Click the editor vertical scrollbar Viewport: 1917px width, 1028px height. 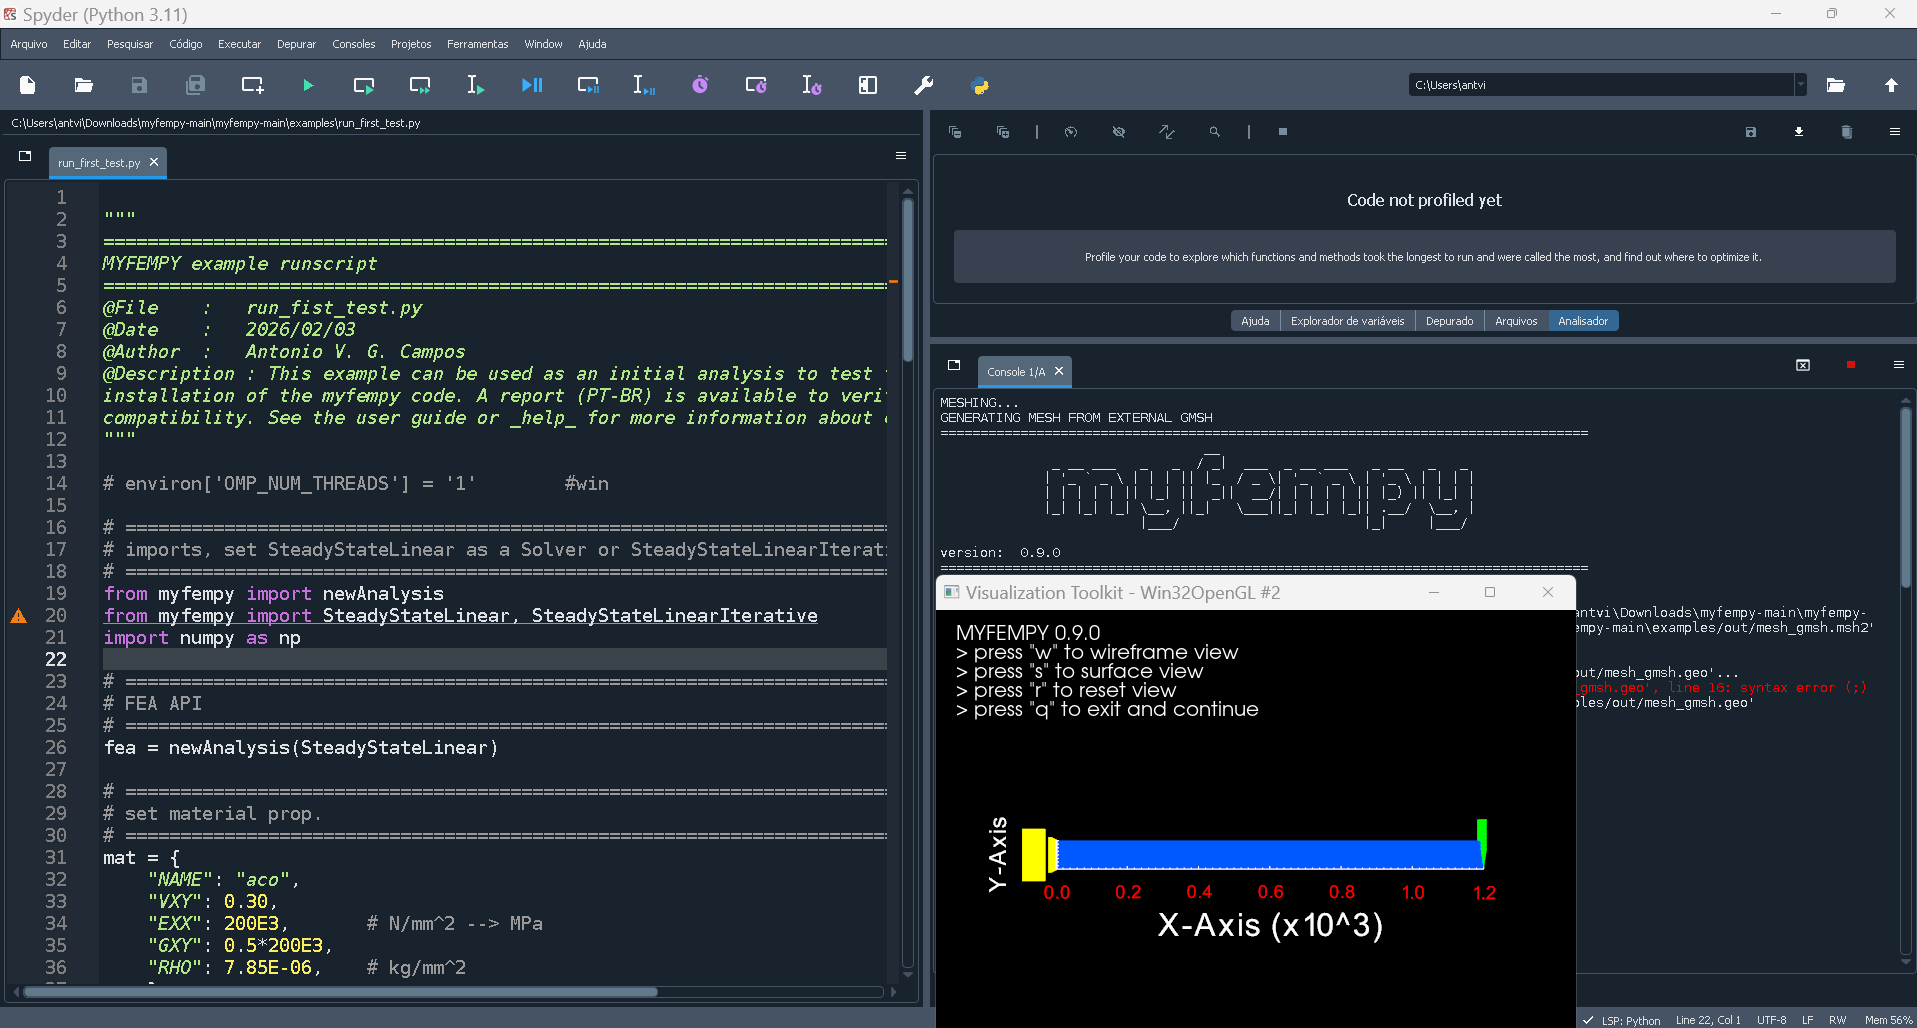pyautogui.click(x=908, y=279)
